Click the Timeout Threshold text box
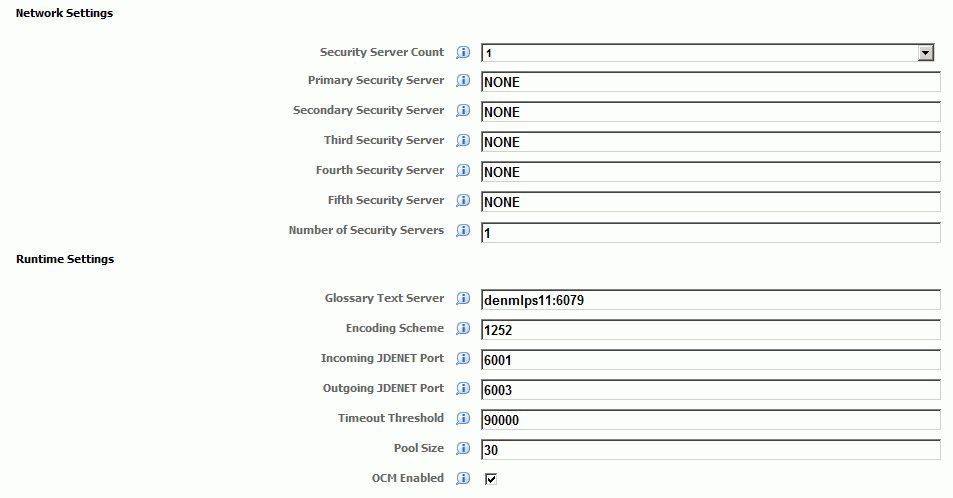 point(710,420)
